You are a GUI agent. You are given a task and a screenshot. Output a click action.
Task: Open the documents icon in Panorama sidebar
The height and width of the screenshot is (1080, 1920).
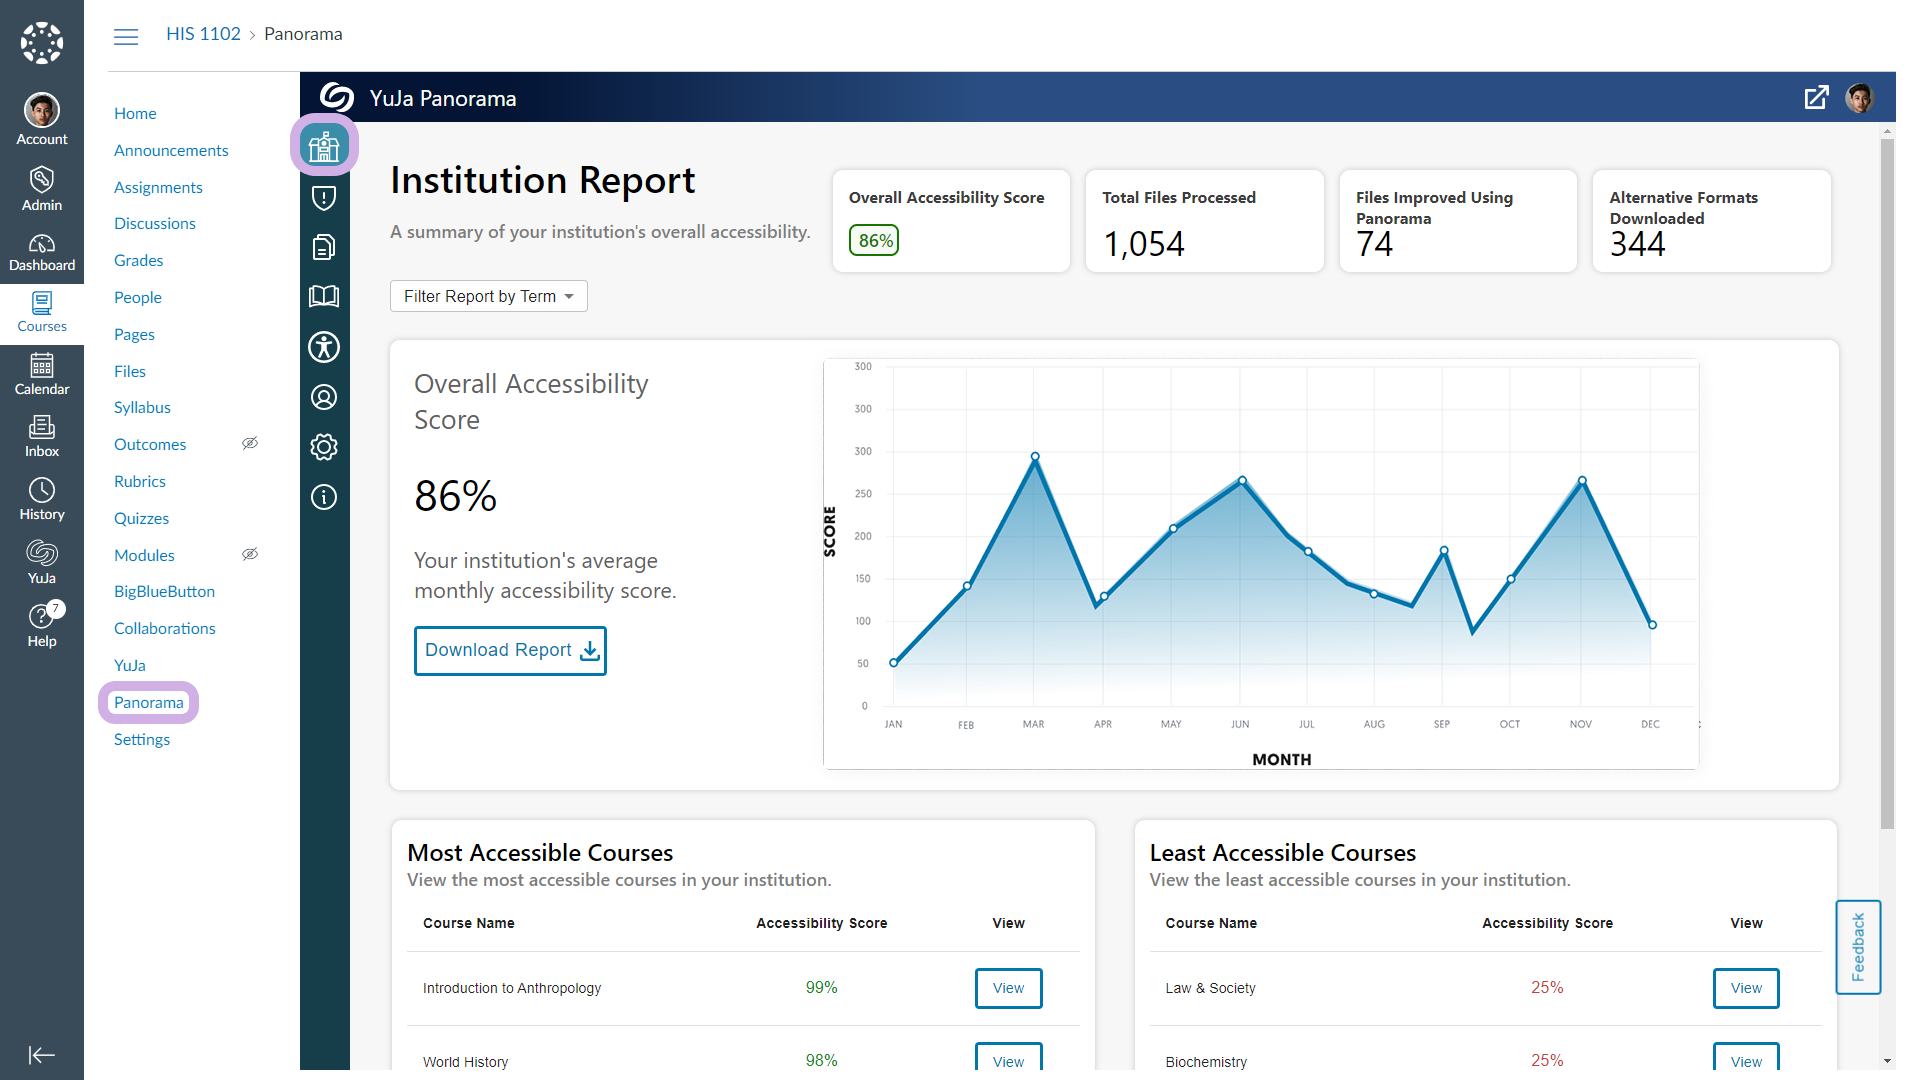pyautogui.click(x=324, y=247)
